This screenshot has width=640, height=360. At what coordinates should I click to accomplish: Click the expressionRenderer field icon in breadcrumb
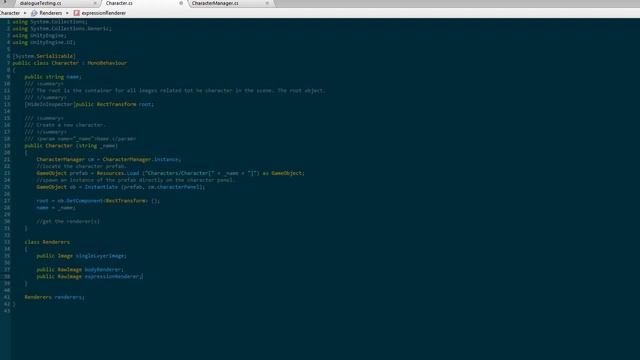pyautogui.click(x=76, y=13)
